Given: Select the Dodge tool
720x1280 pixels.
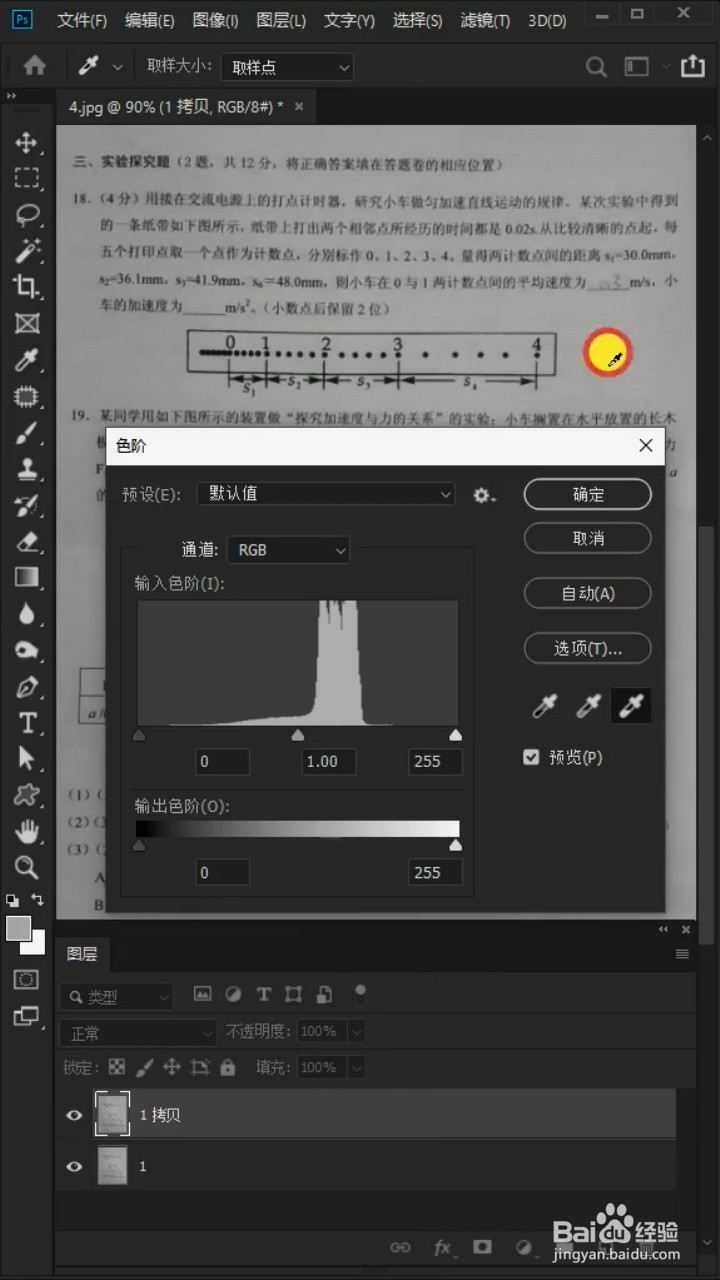Looking at the screenshot, I should [x=26, y=650].
